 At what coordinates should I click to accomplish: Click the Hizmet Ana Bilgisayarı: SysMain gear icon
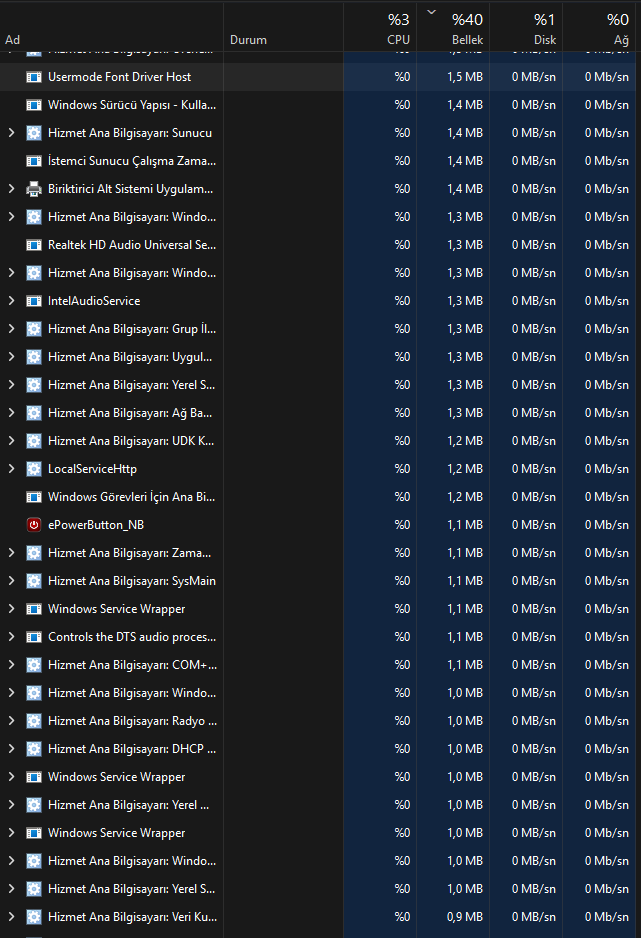(34, 581)
